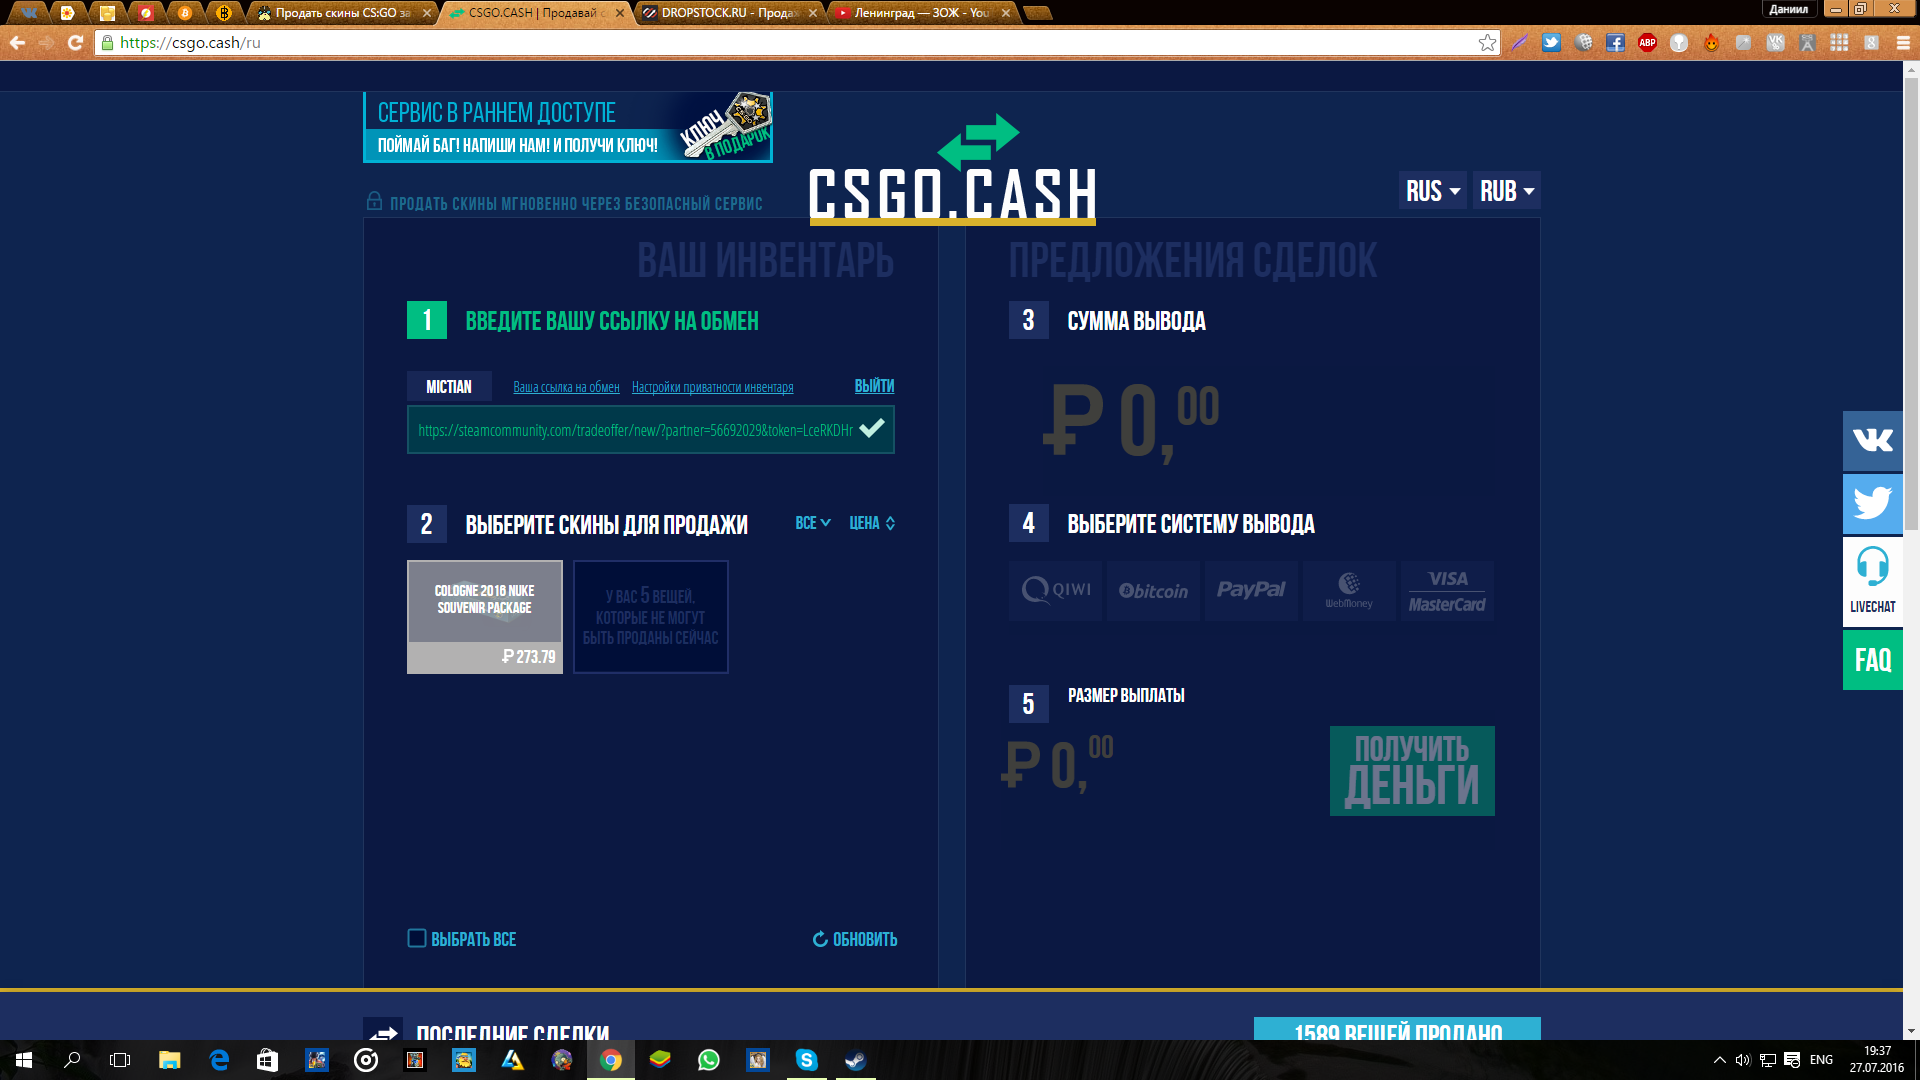Switch to the DROPSTOCK.RU tab

coord(730,13)
